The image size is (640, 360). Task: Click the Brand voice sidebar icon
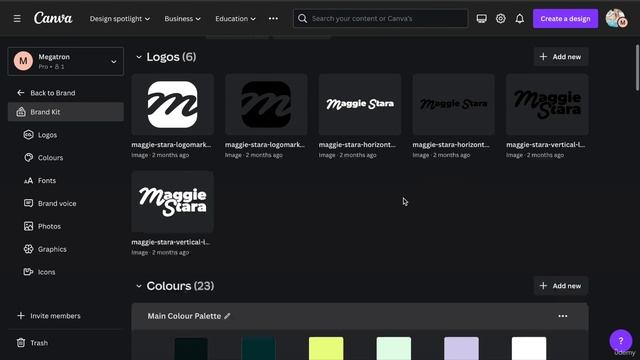28,203
